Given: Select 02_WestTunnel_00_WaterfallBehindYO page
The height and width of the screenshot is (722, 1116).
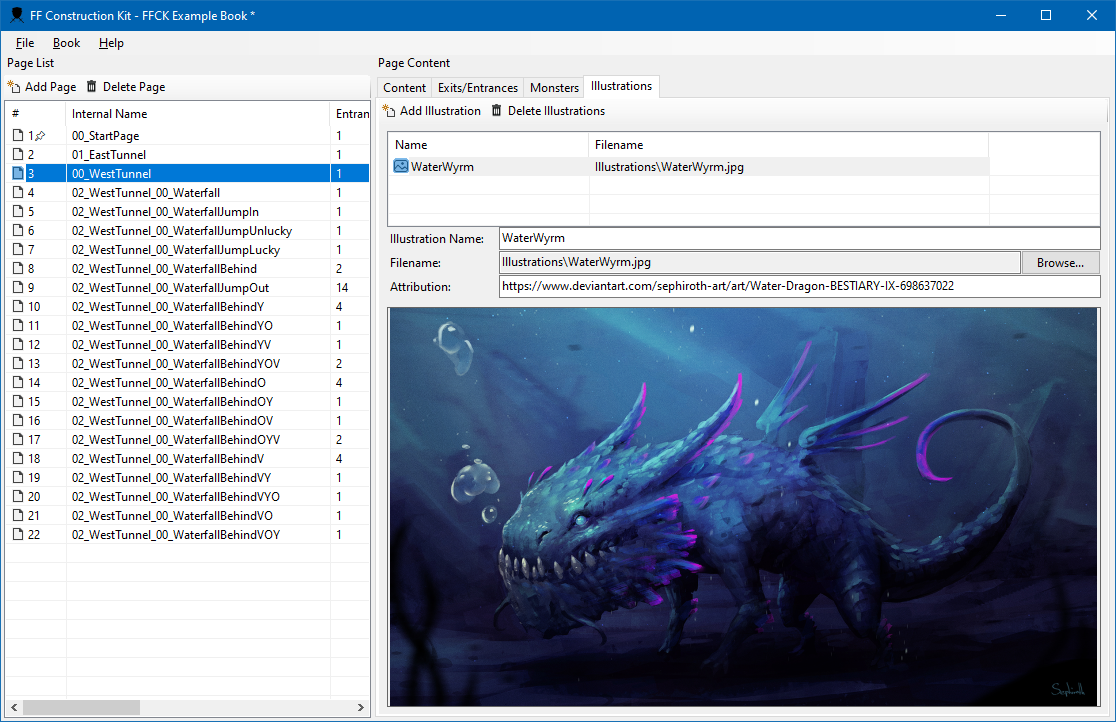Looking at the screenshot, I should pos(188,325).
